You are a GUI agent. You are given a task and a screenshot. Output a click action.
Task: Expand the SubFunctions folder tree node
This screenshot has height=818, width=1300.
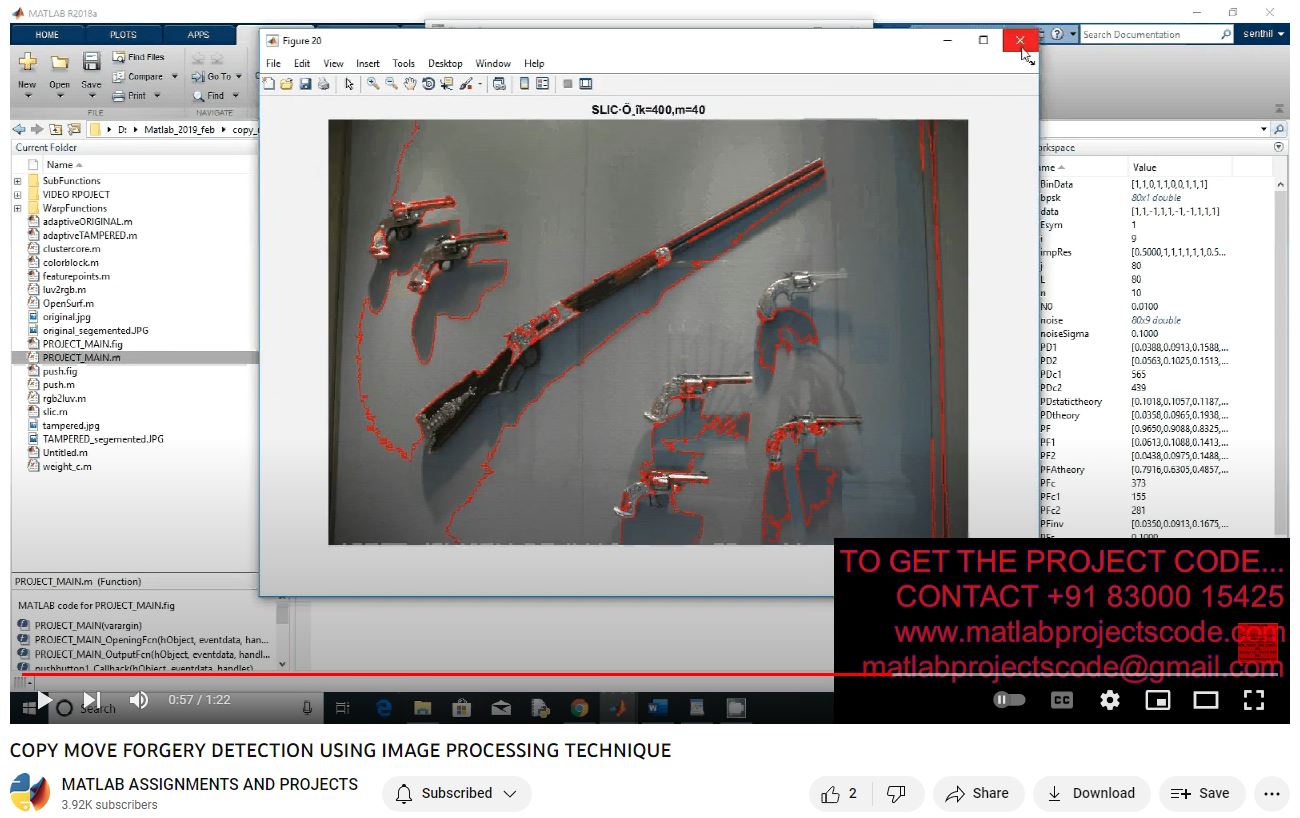click(x=17, y=181)
